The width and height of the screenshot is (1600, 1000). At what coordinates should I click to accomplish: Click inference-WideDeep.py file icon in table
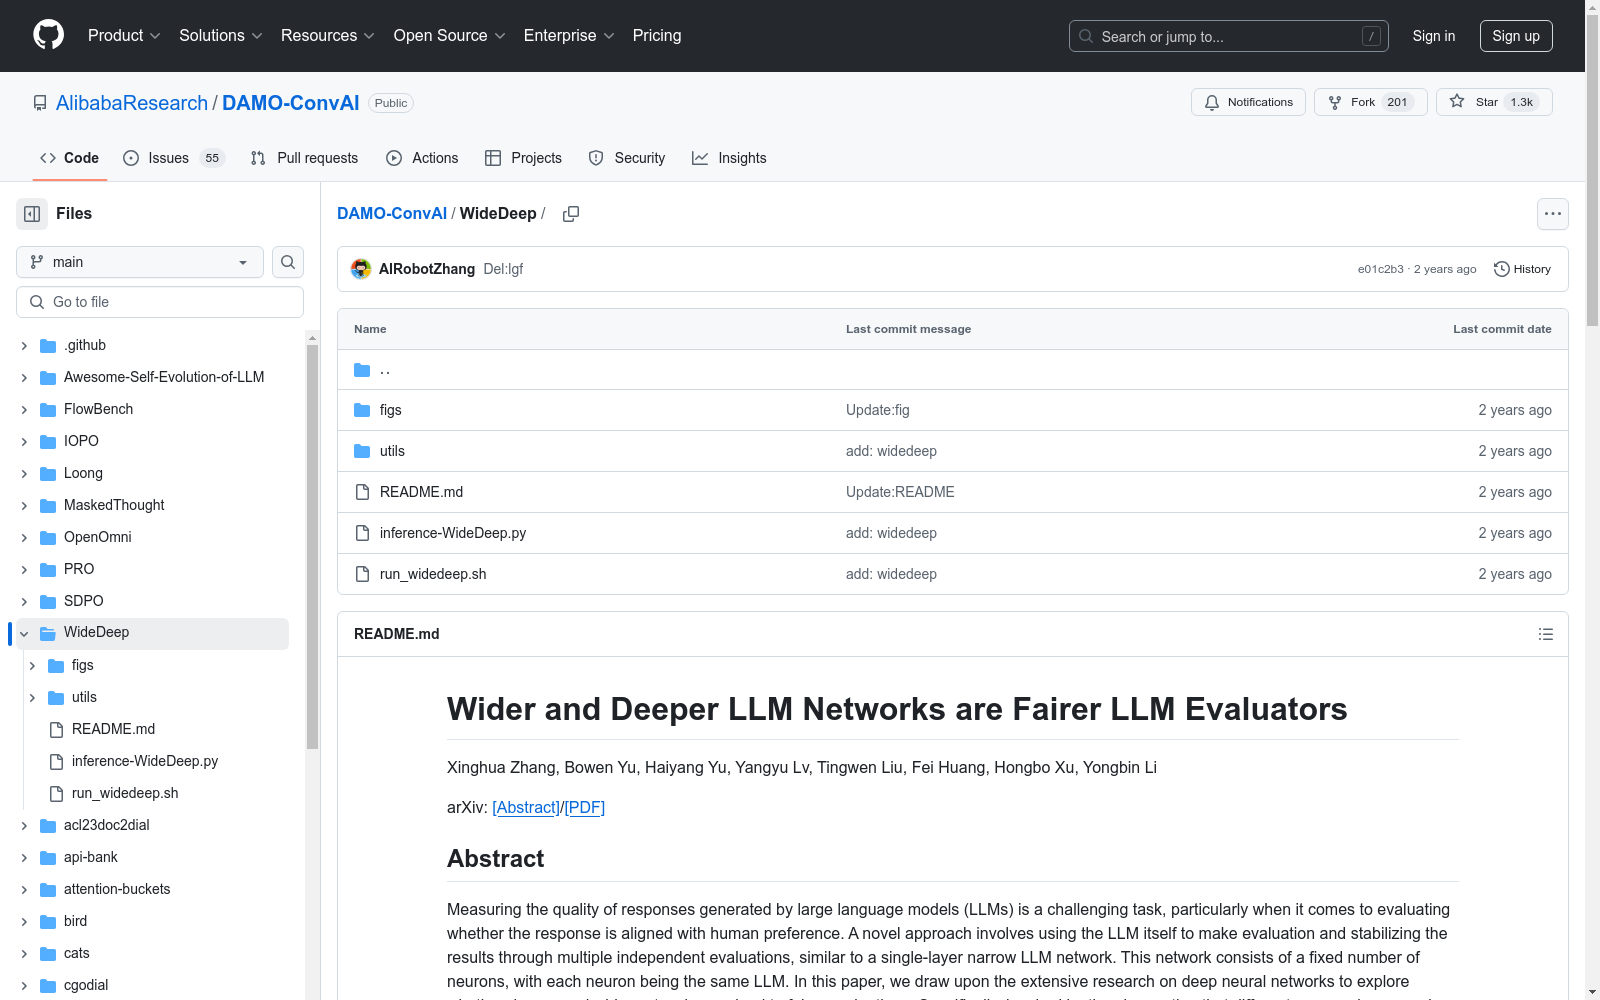[362, 533]
